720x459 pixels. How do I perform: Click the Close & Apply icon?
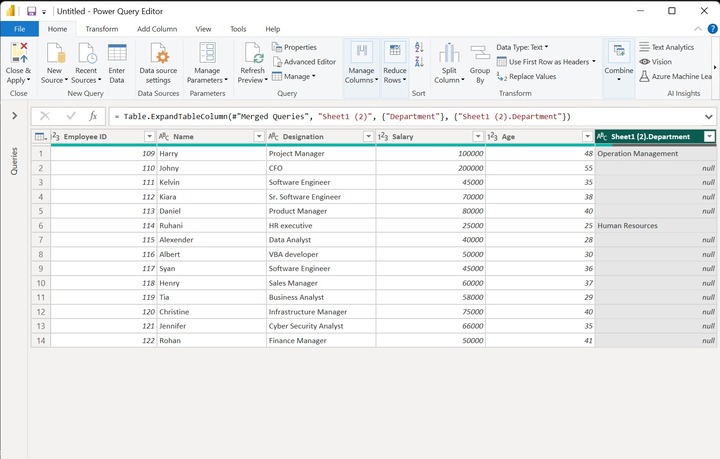click(18, 54)
